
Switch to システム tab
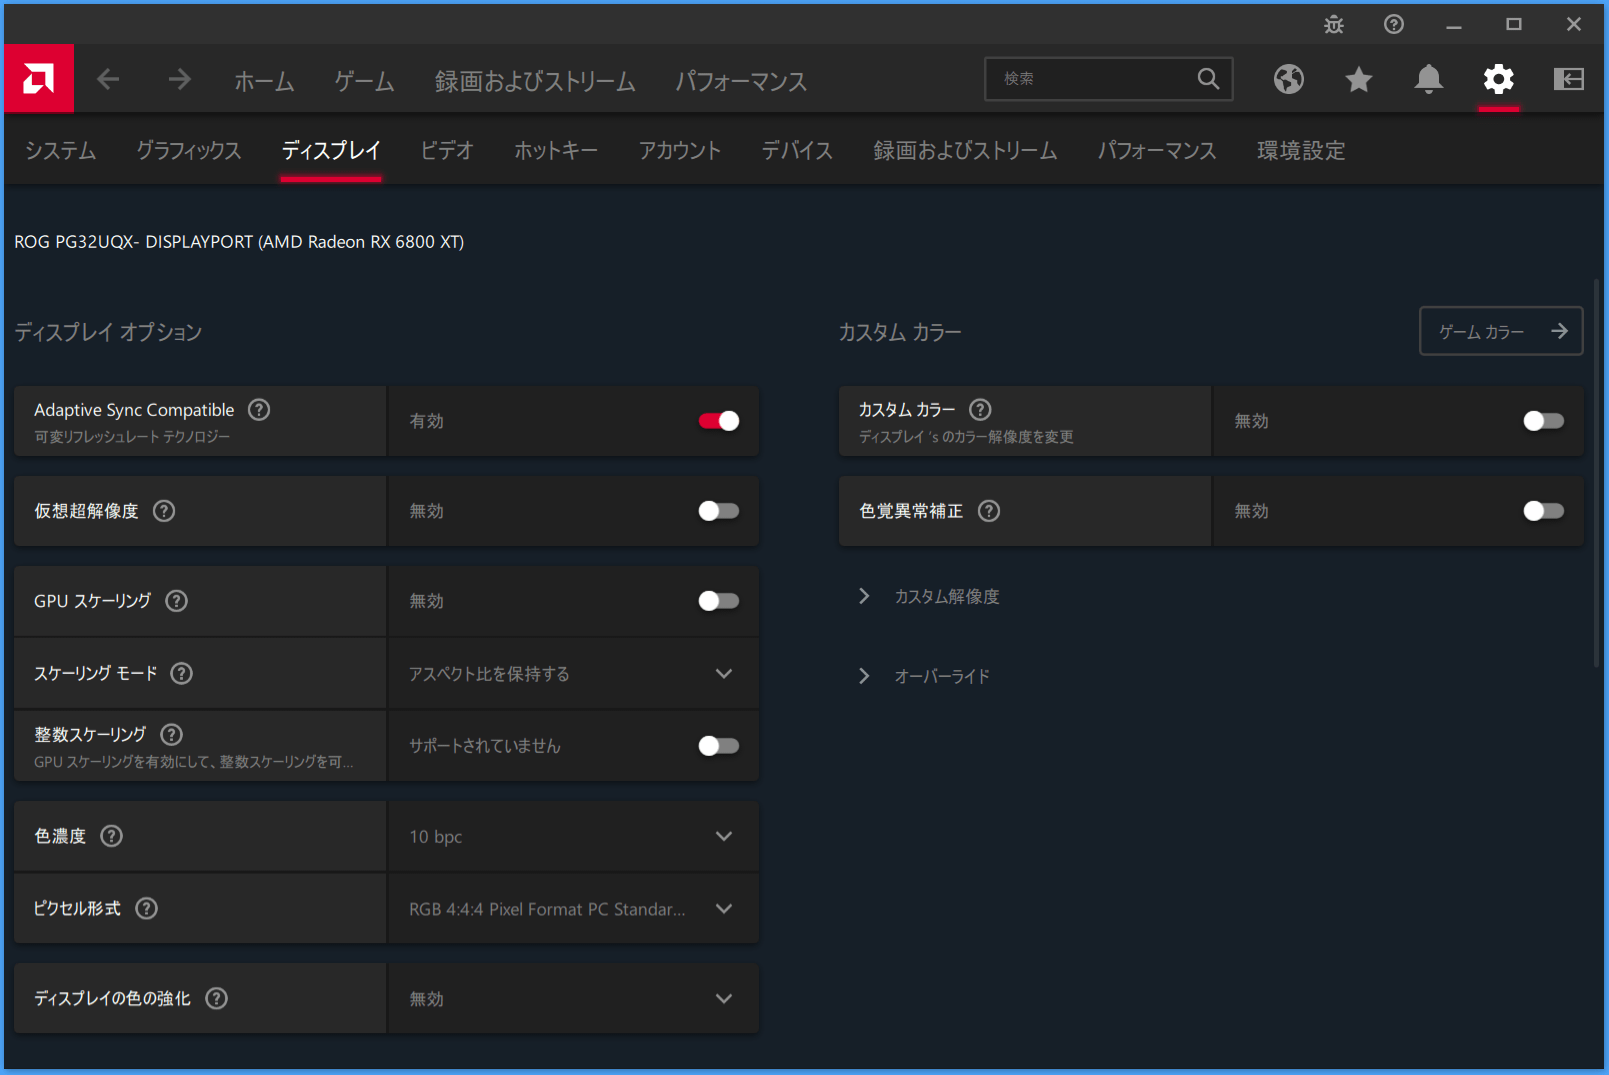click(61, 150)
